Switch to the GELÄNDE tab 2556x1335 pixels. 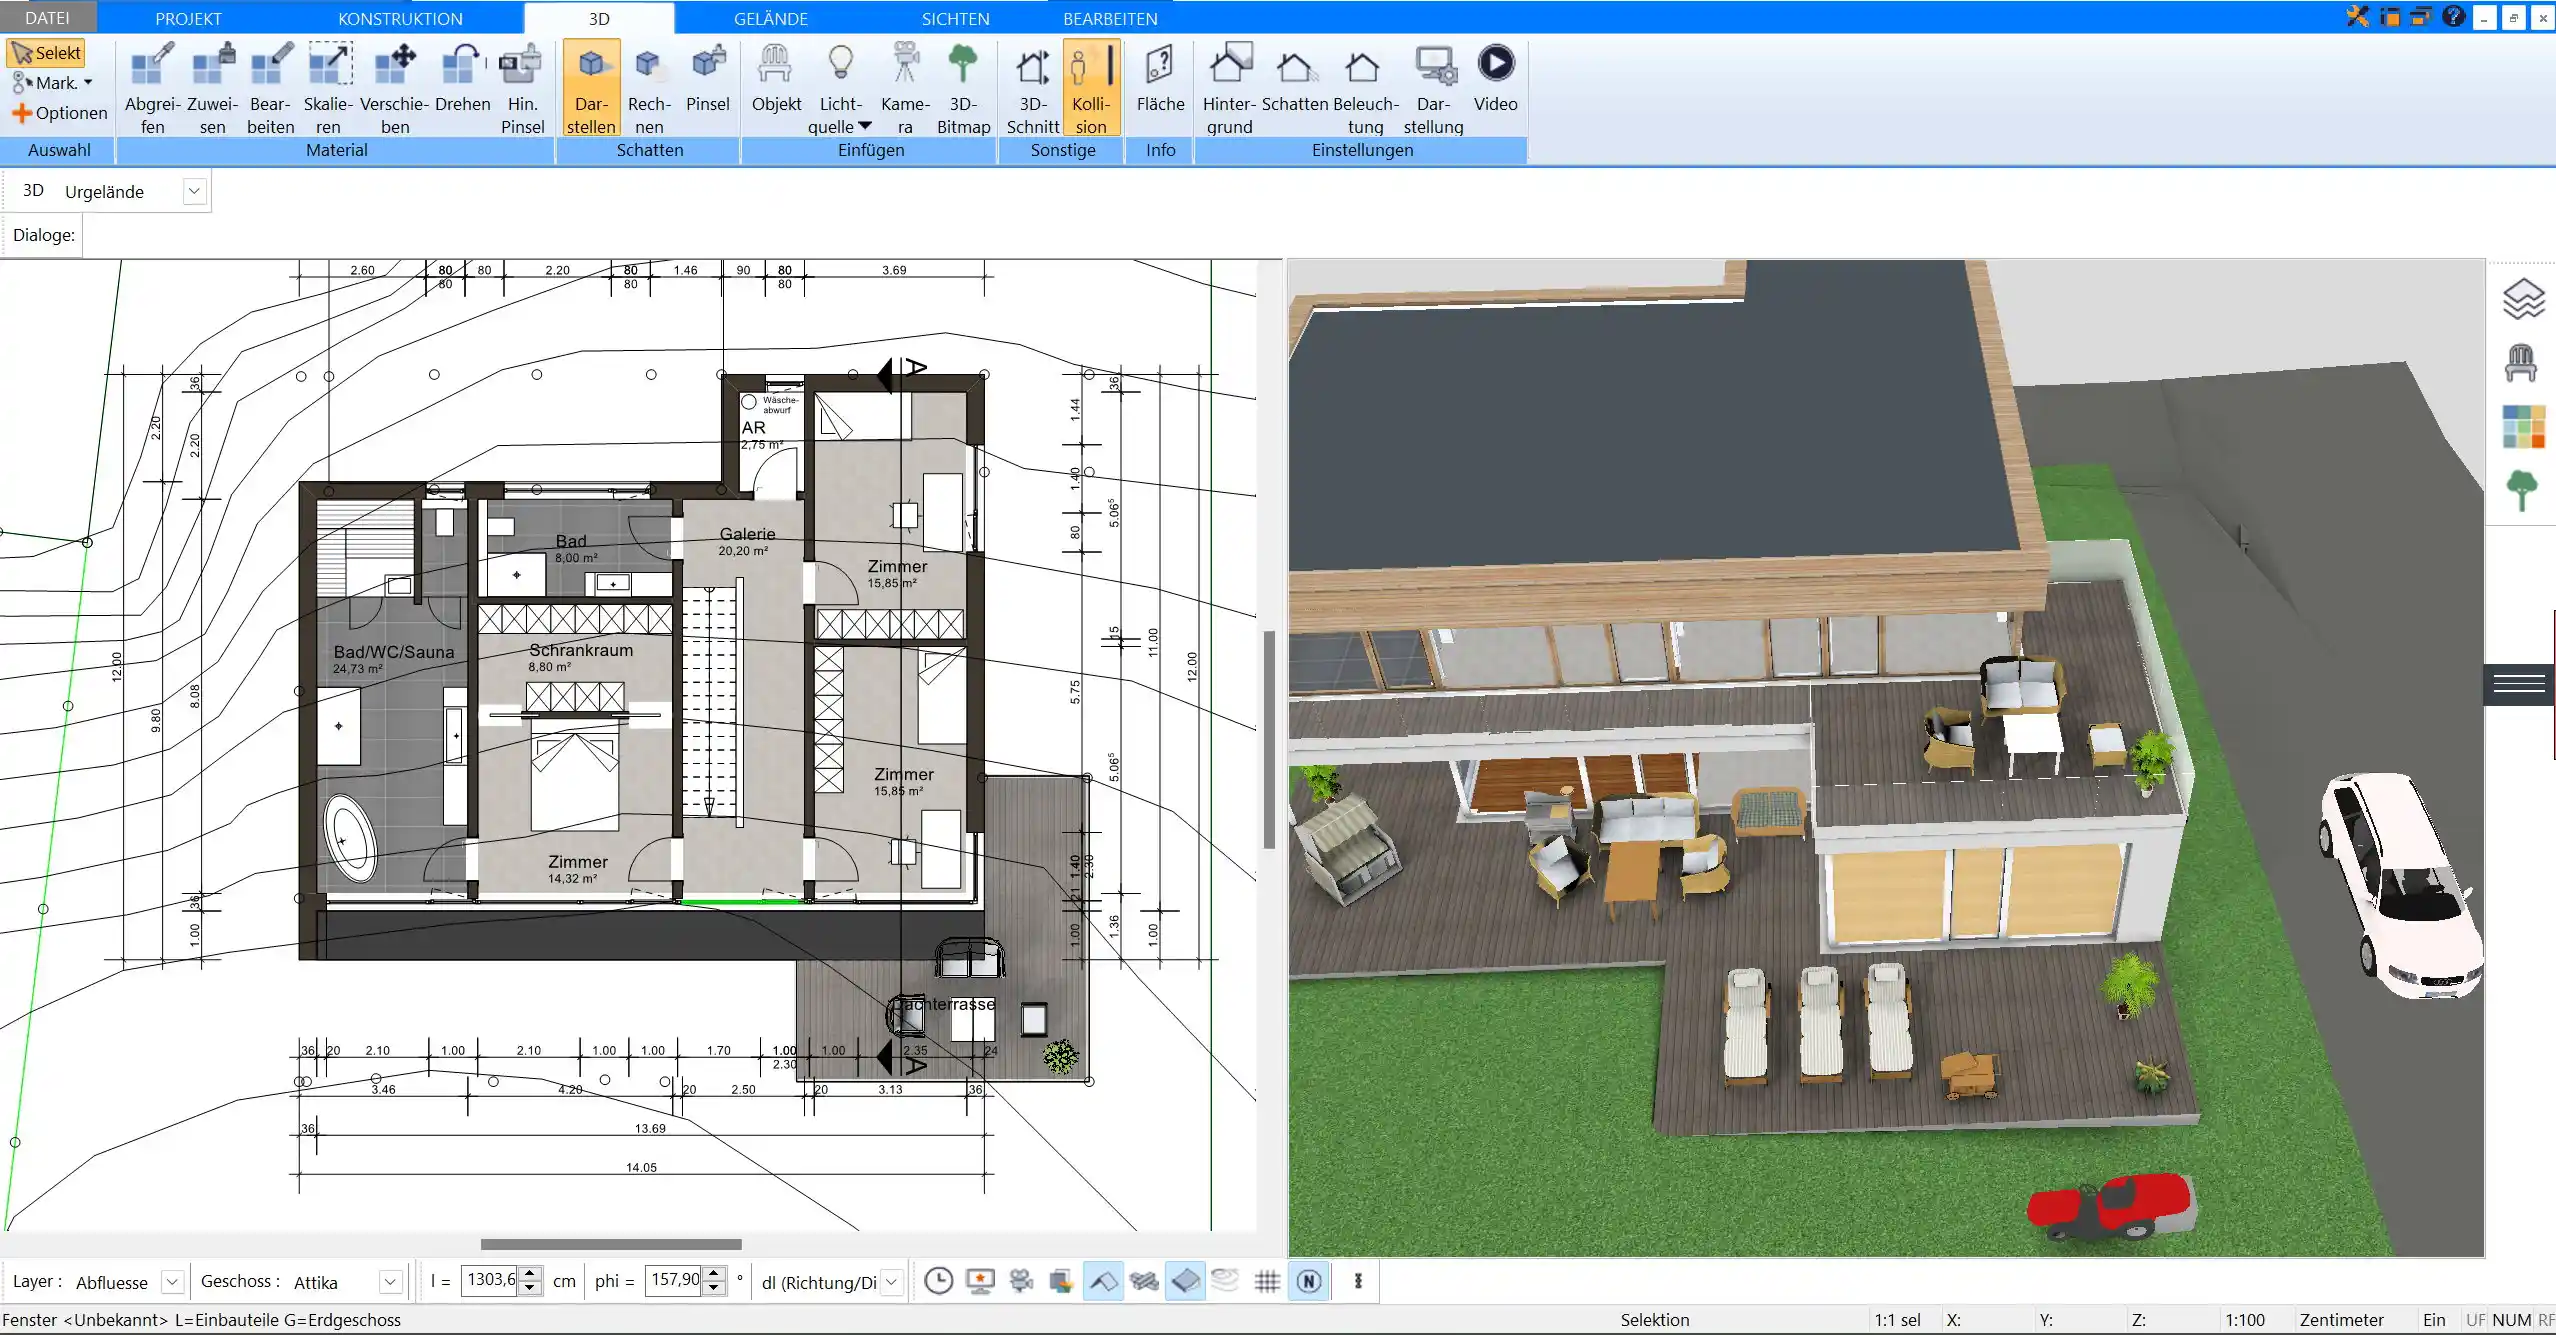pos(770,18)
